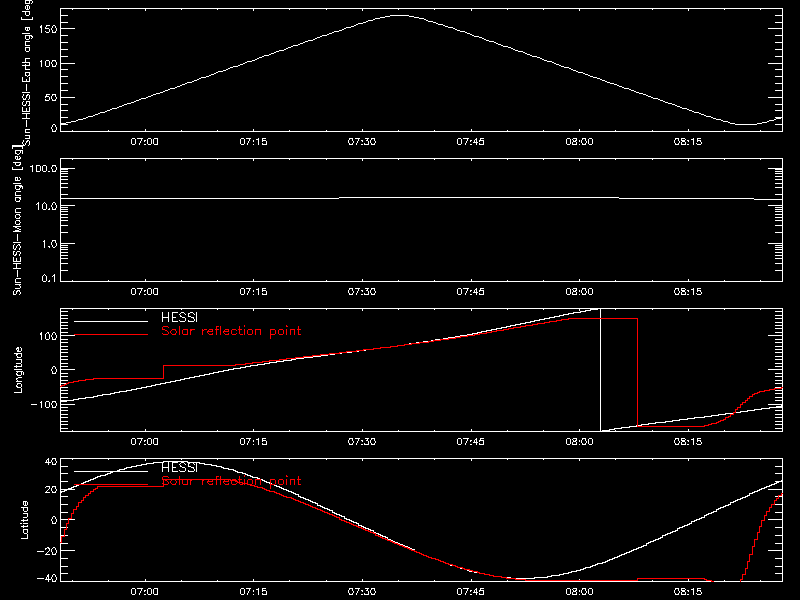This screenshot has height=600, width=800.
Task: Click the Sun-HESSI-Moon angle axis label
Action: coord(17,220)
